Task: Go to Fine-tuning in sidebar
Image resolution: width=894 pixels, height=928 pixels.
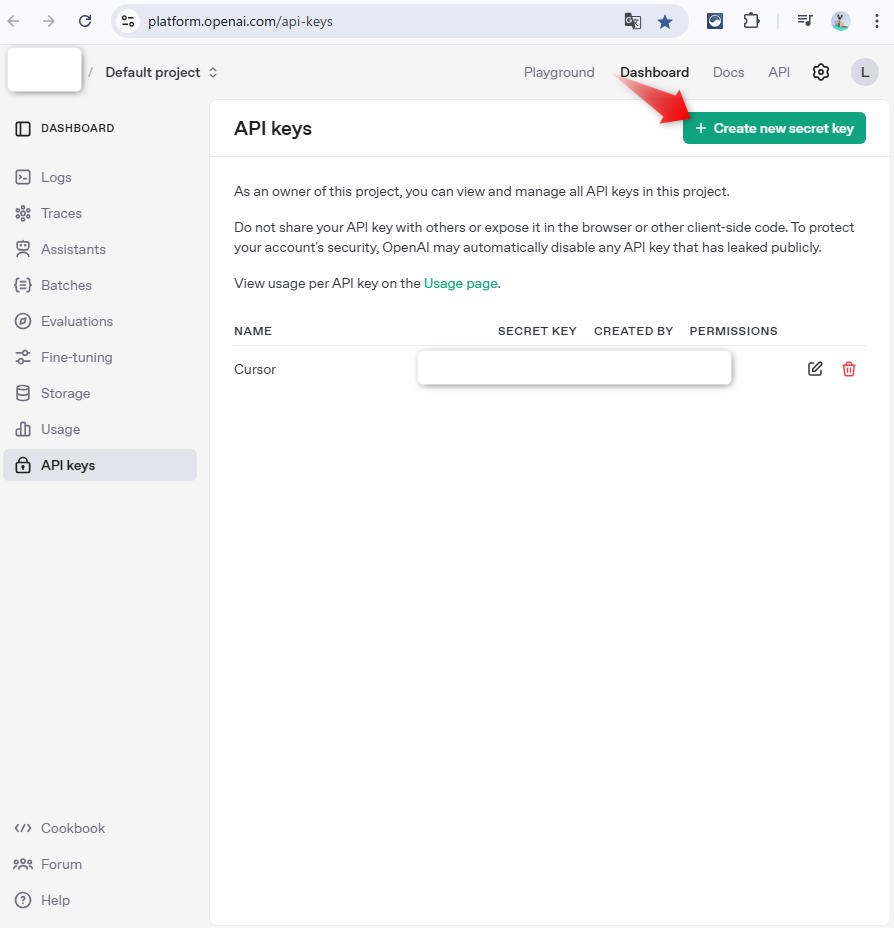Action: tap(76, 357)
